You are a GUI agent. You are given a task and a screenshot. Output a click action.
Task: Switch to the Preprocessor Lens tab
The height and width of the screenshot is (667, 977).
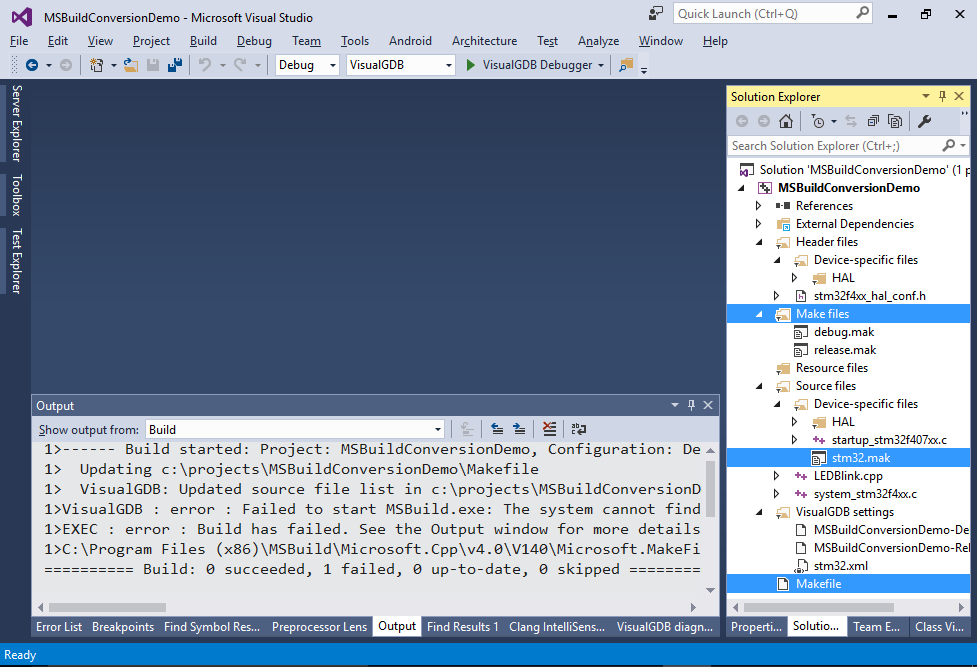(x=319, y=626)
